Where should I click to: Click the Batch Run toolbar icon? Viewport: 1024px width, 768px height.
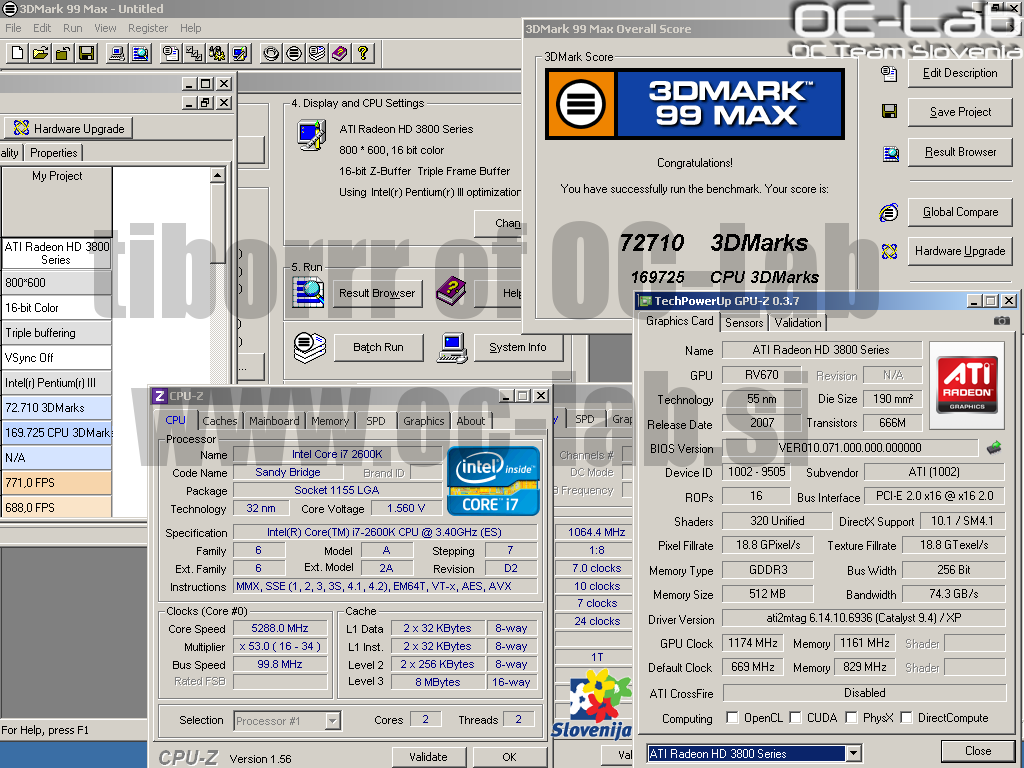[x=317, y=53]
